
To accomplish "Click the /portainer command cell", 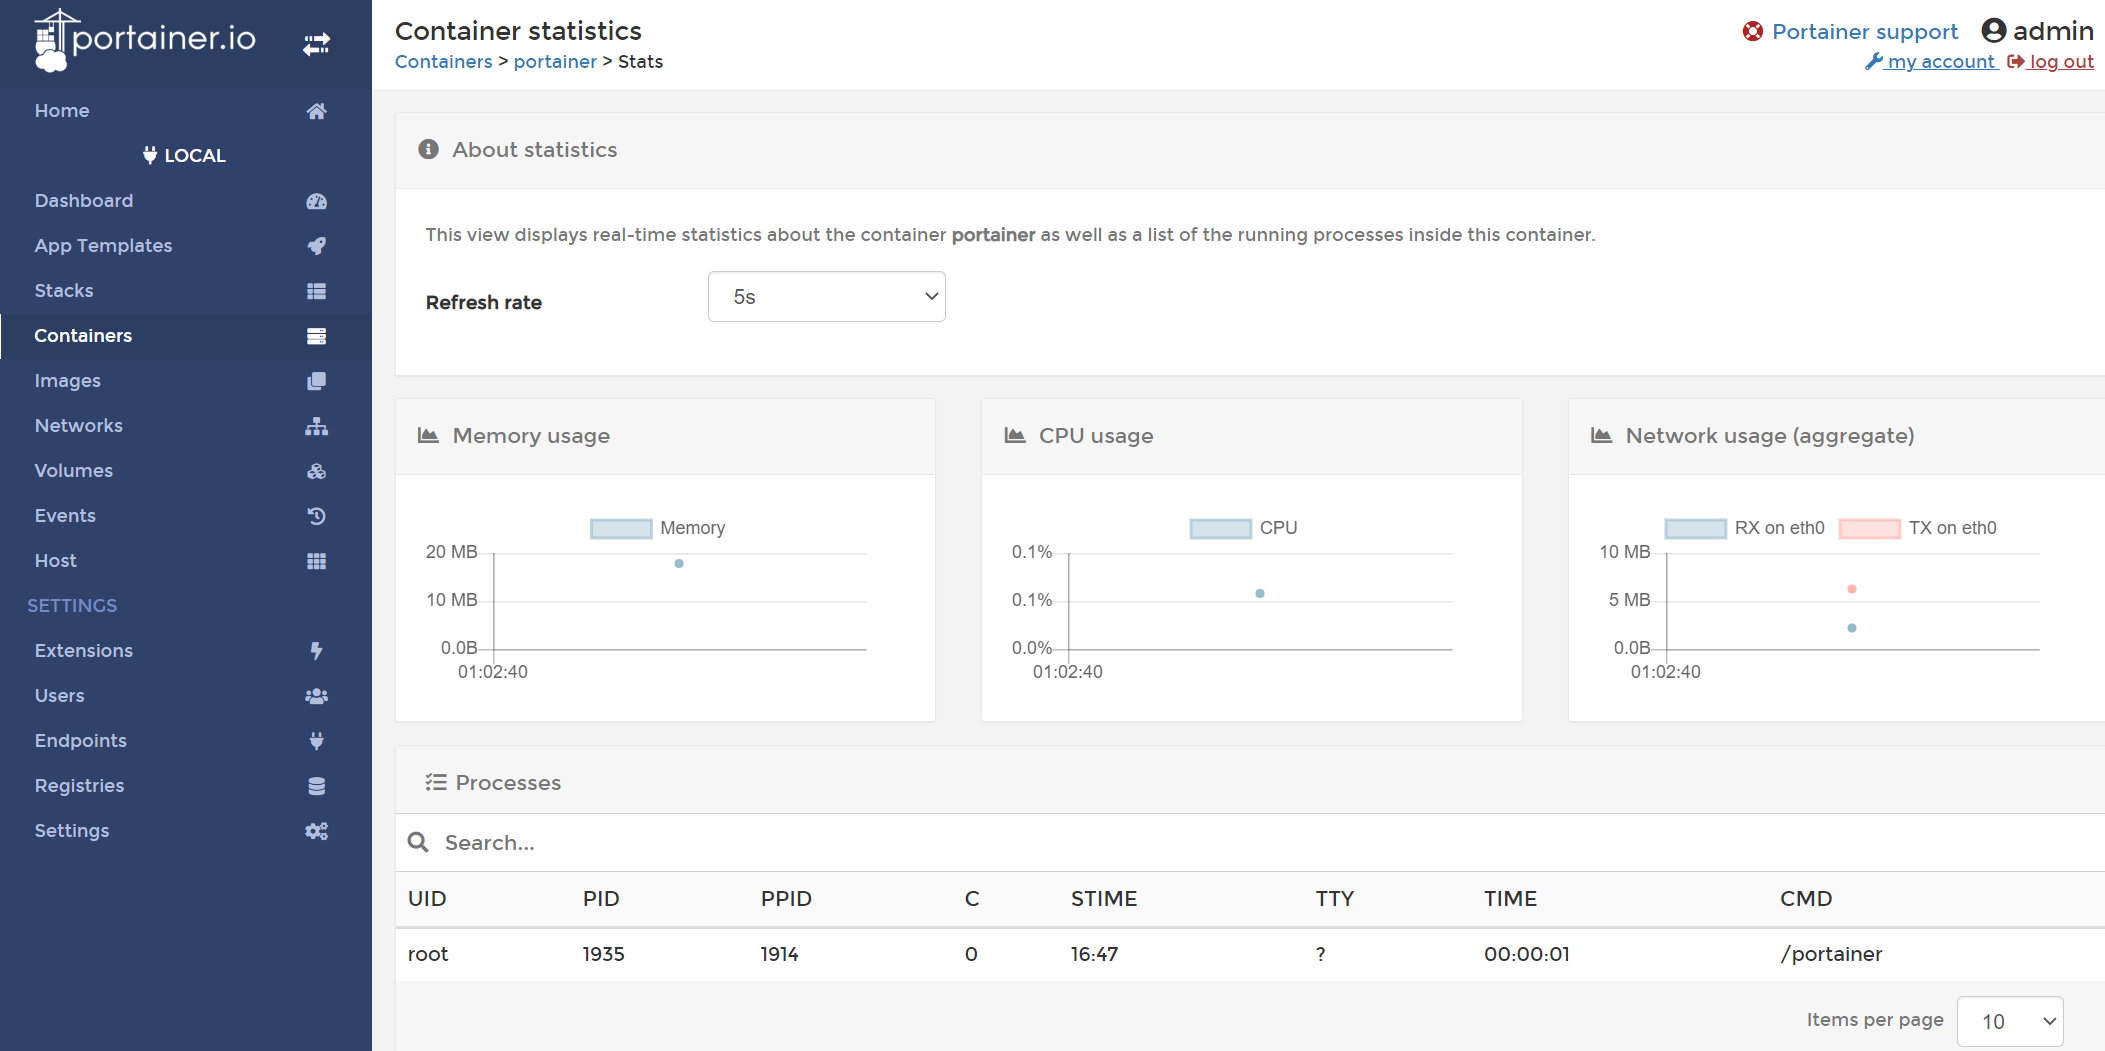I will pyautogui.click(x=1831, y=954).
